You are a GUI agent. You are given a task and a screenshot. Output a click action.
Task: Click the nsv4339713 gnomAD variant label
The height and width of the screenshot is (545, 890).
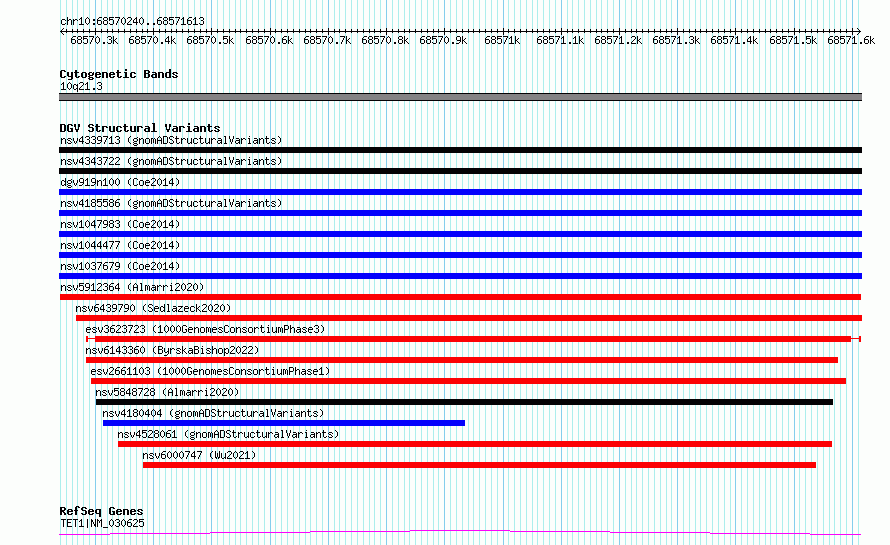point(171,140)
